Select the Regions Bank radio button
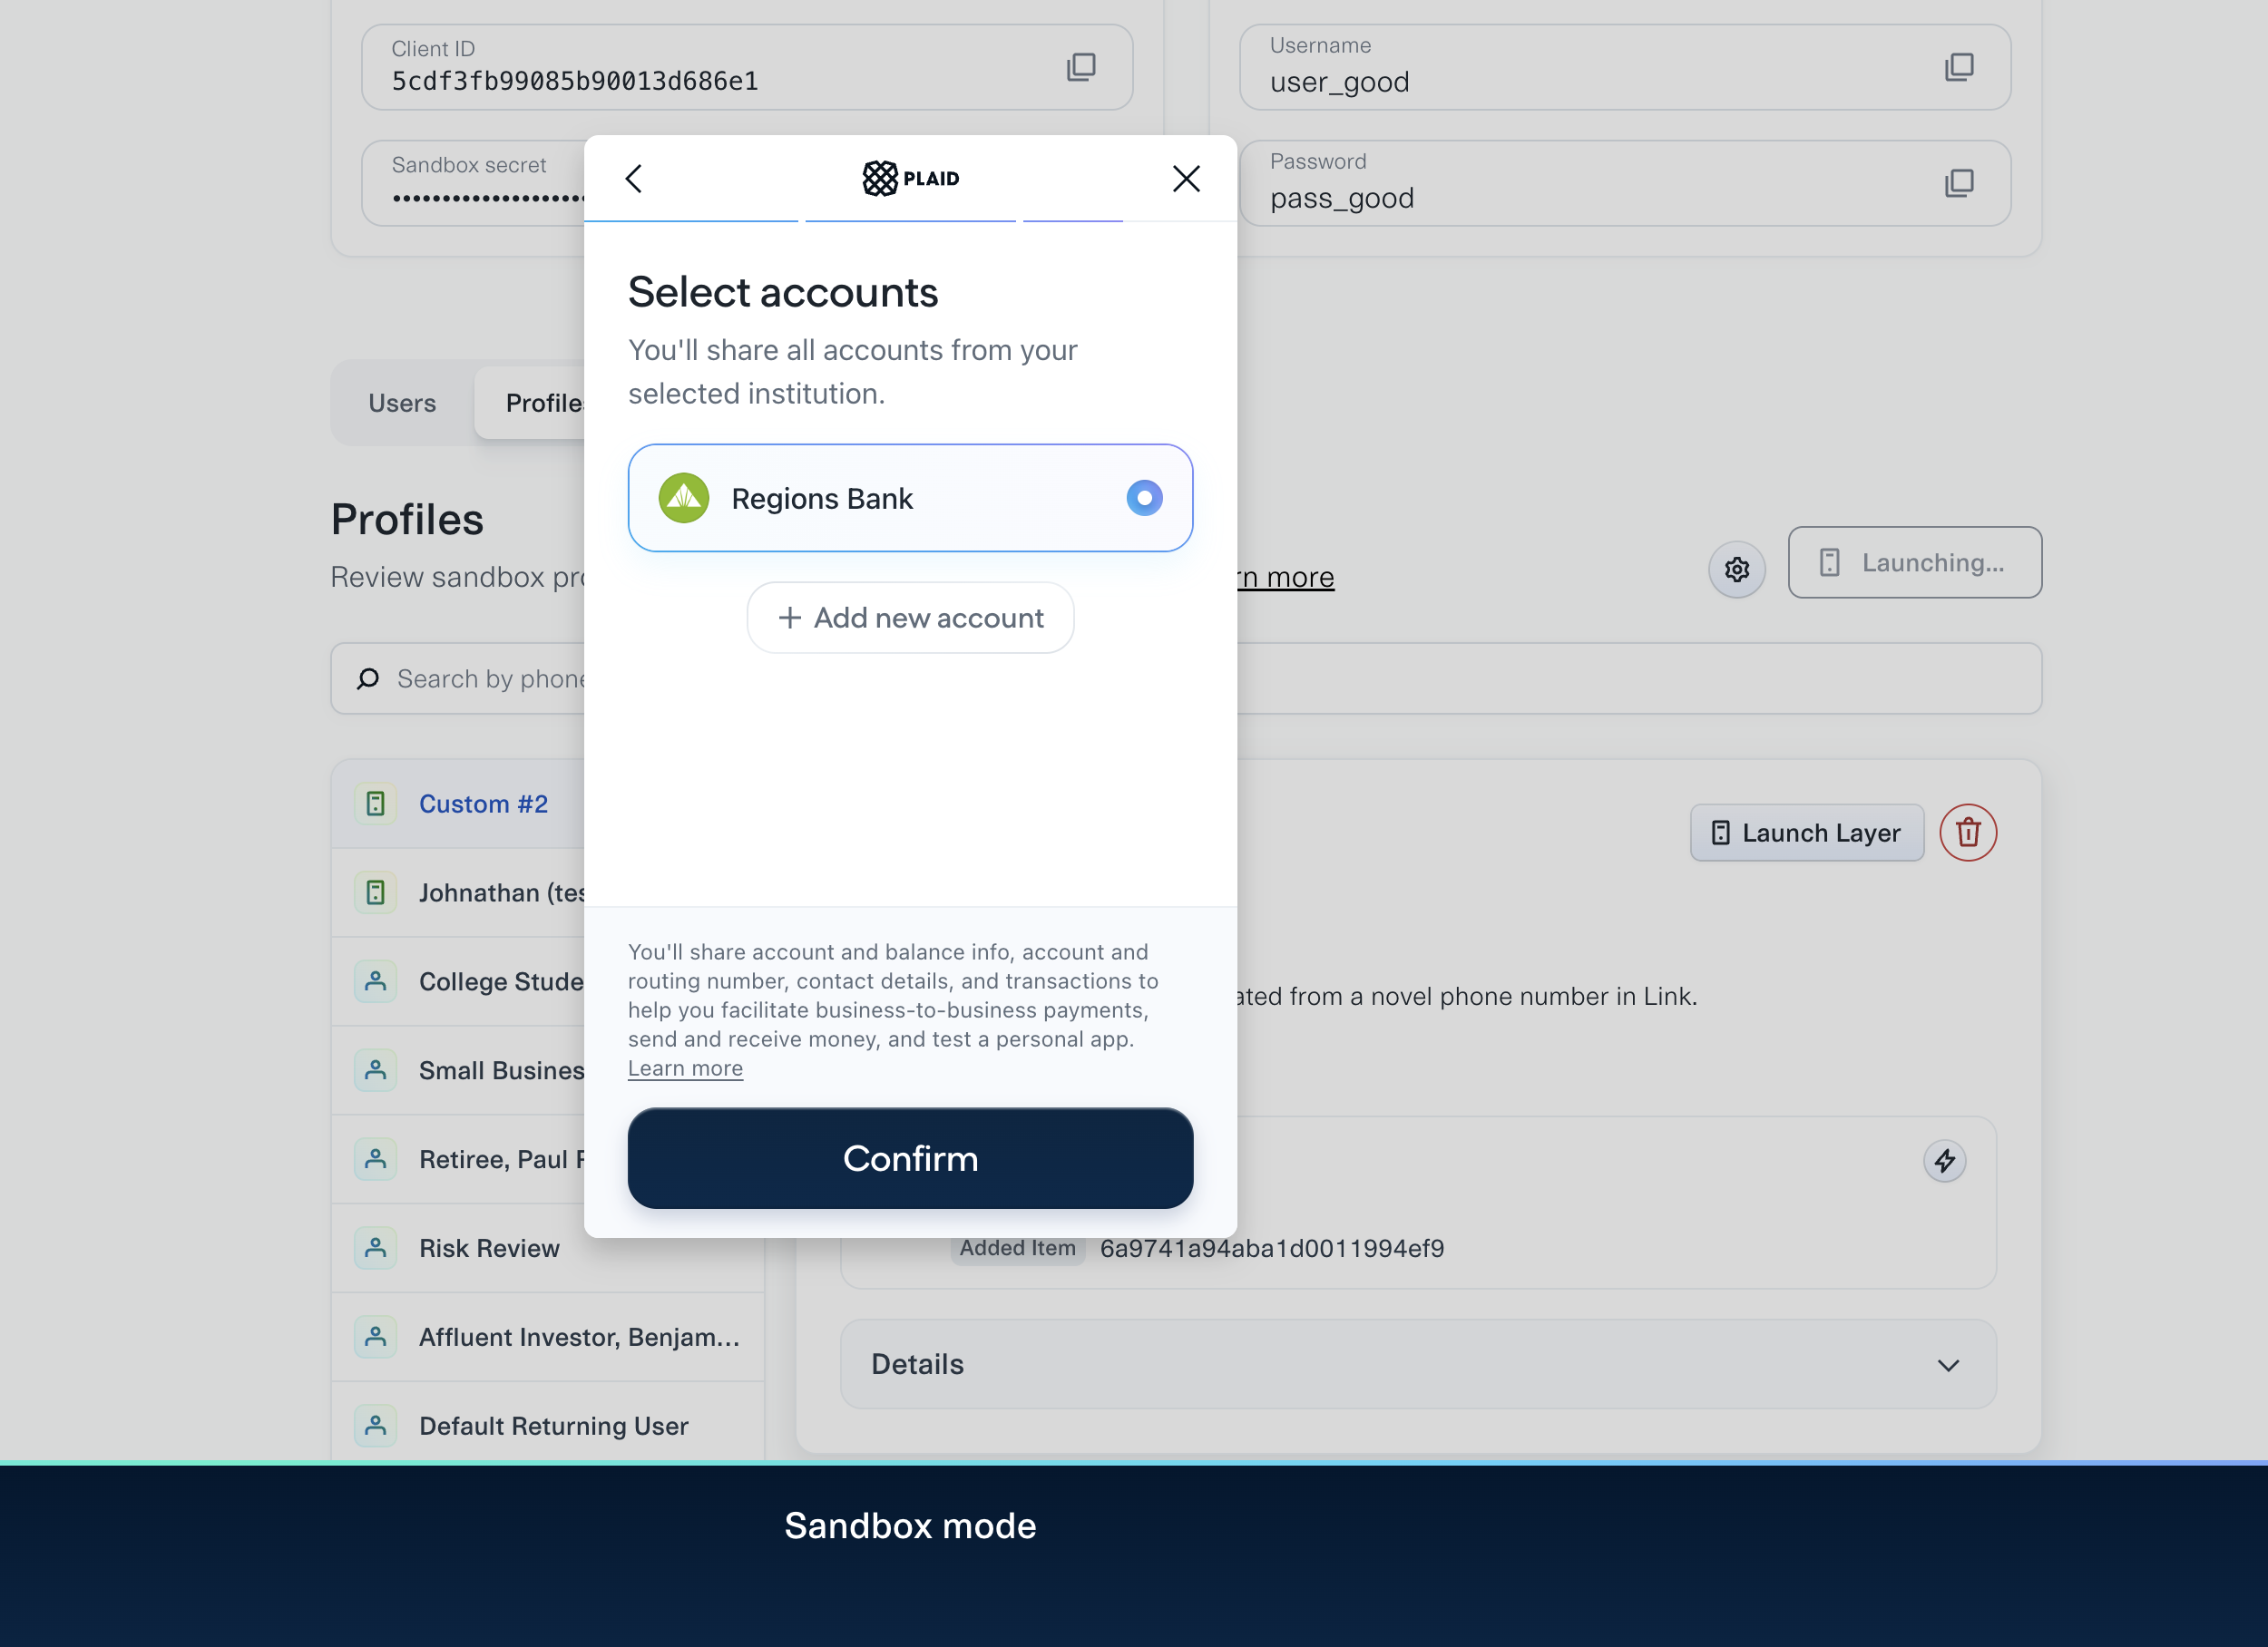2268x1647 pixels. click(x=1144, y=498)
